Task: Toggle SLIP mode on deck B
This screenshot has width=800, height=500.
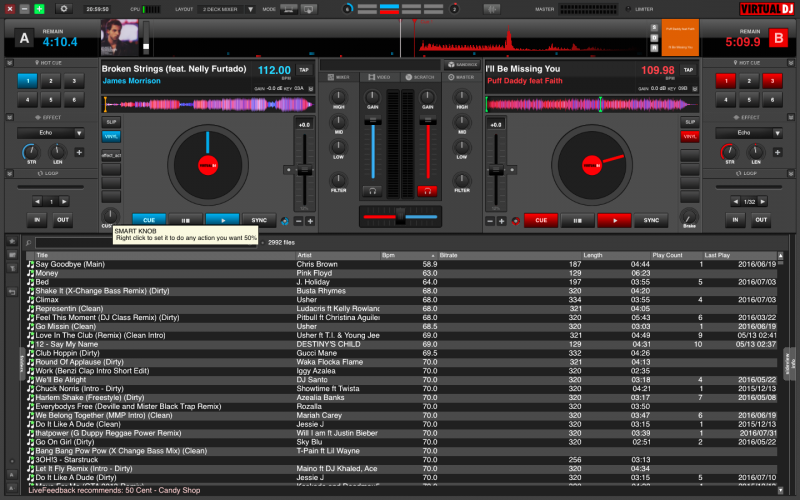Action: coord(690,122)
